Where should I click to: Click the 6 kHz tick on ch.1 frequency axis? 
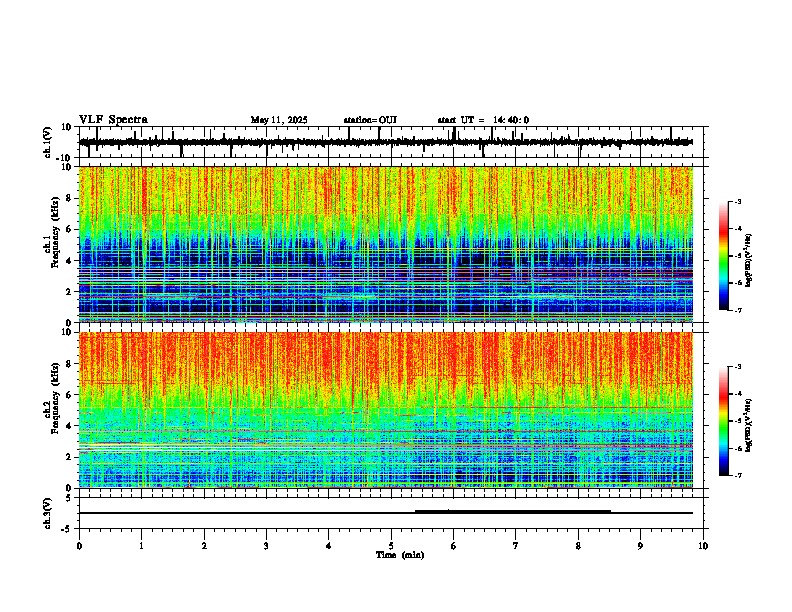[x=70, y=229]
